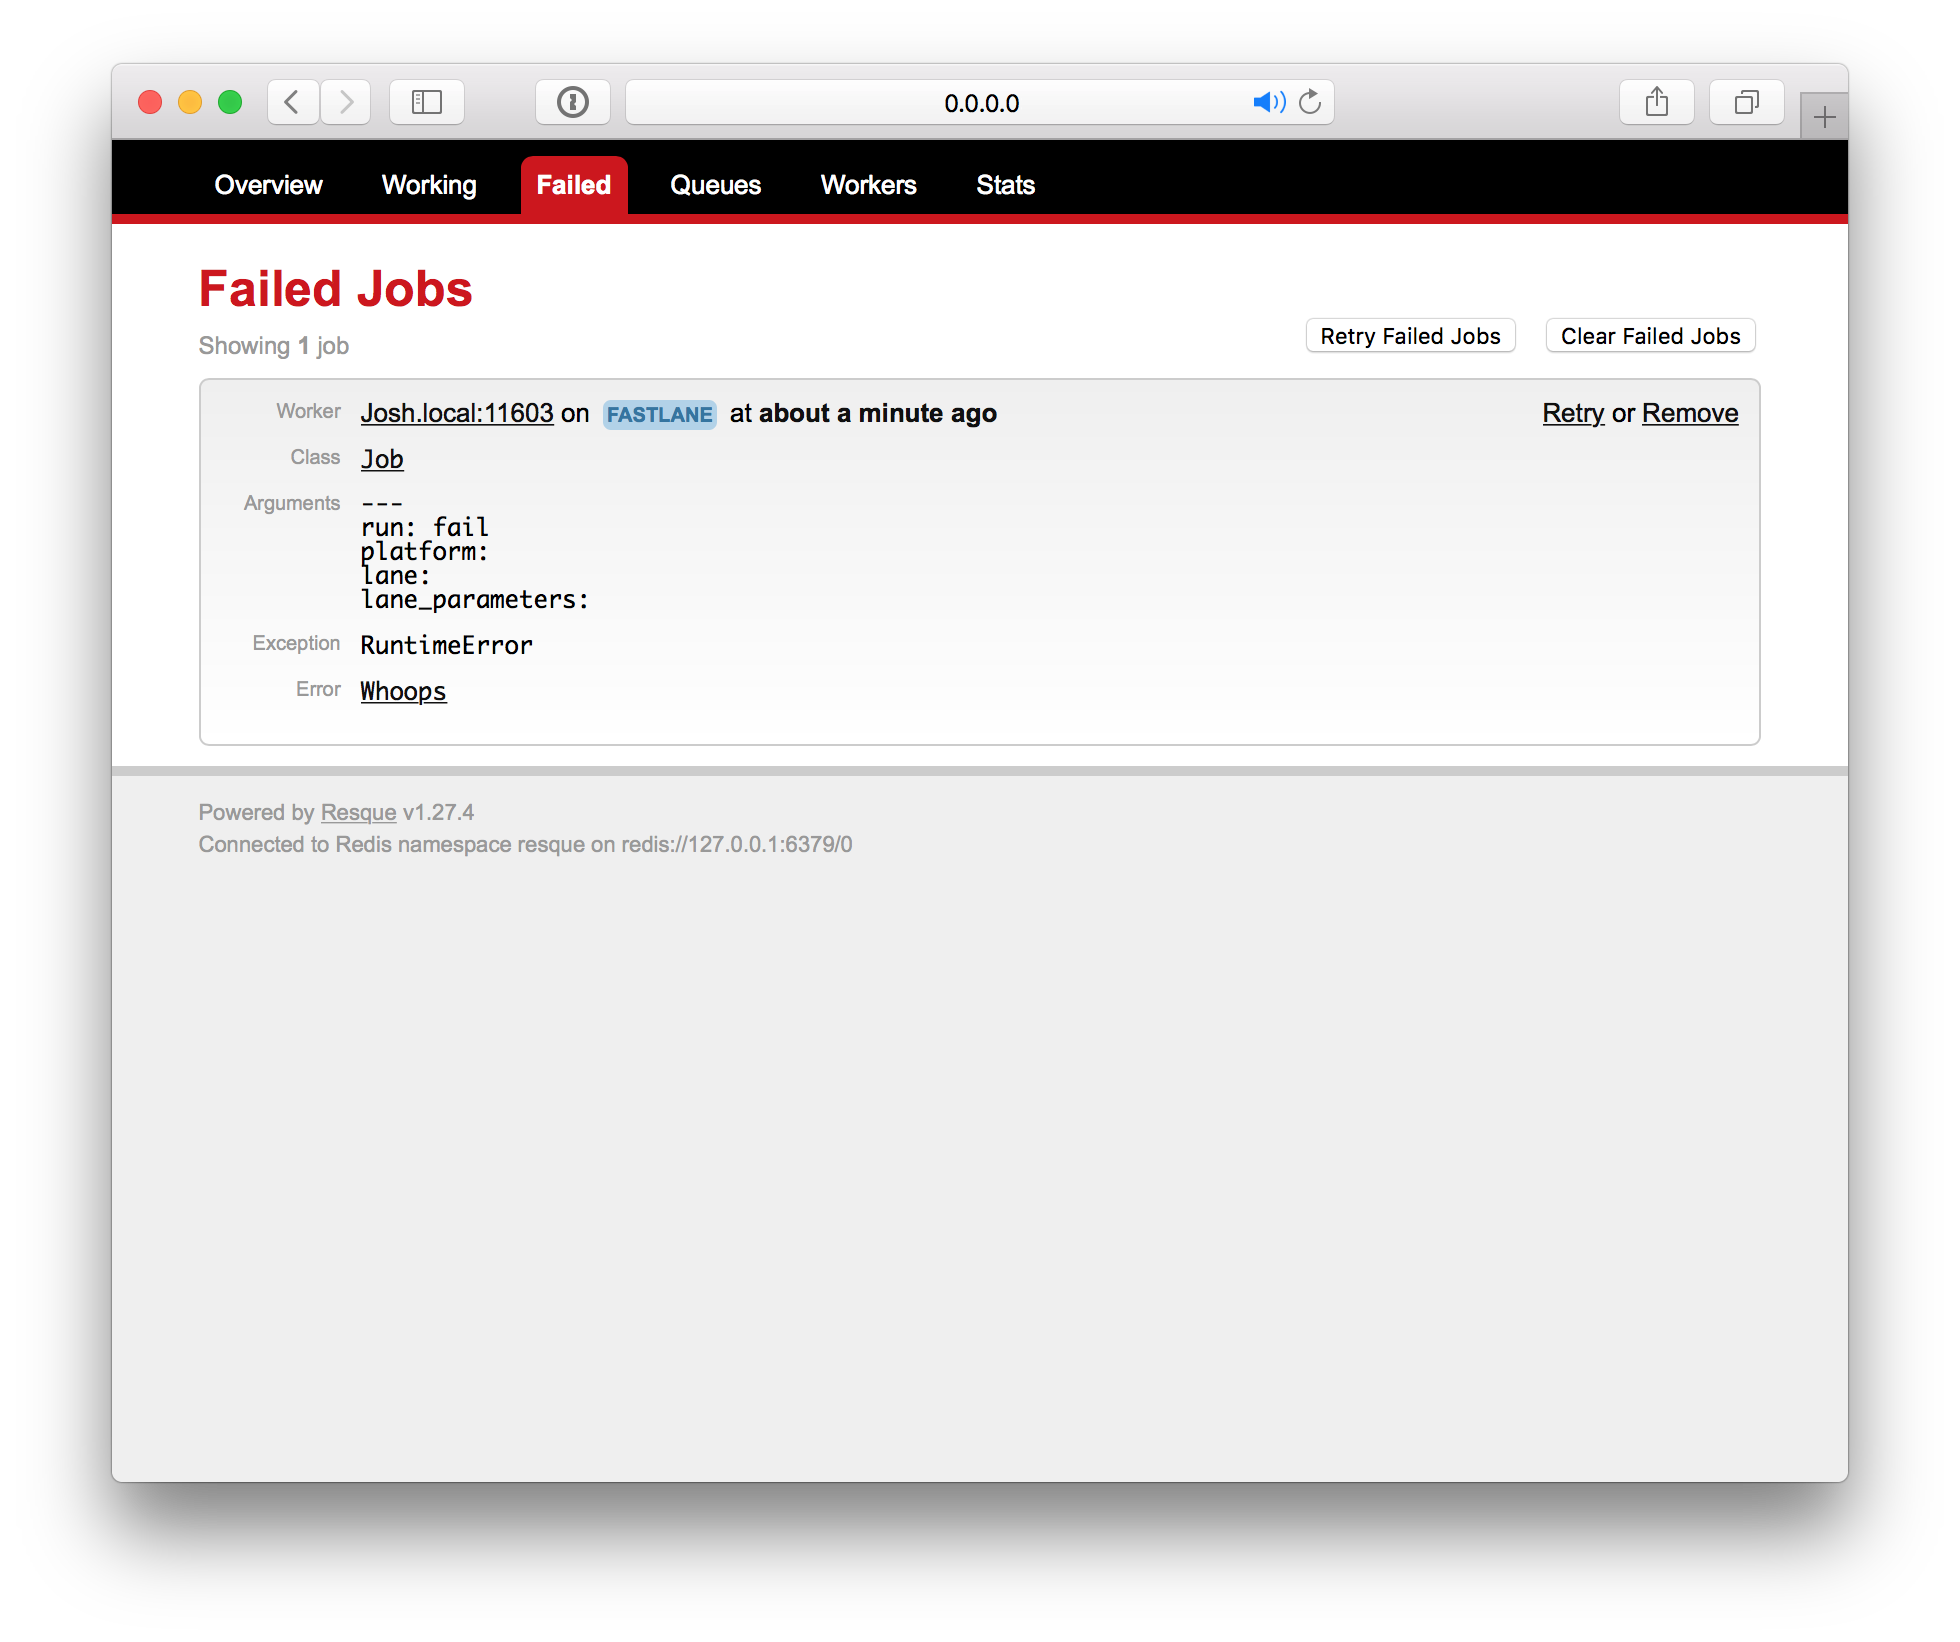
Task: Toggle the Safari sidebar icon
Action: pos(427,102)
